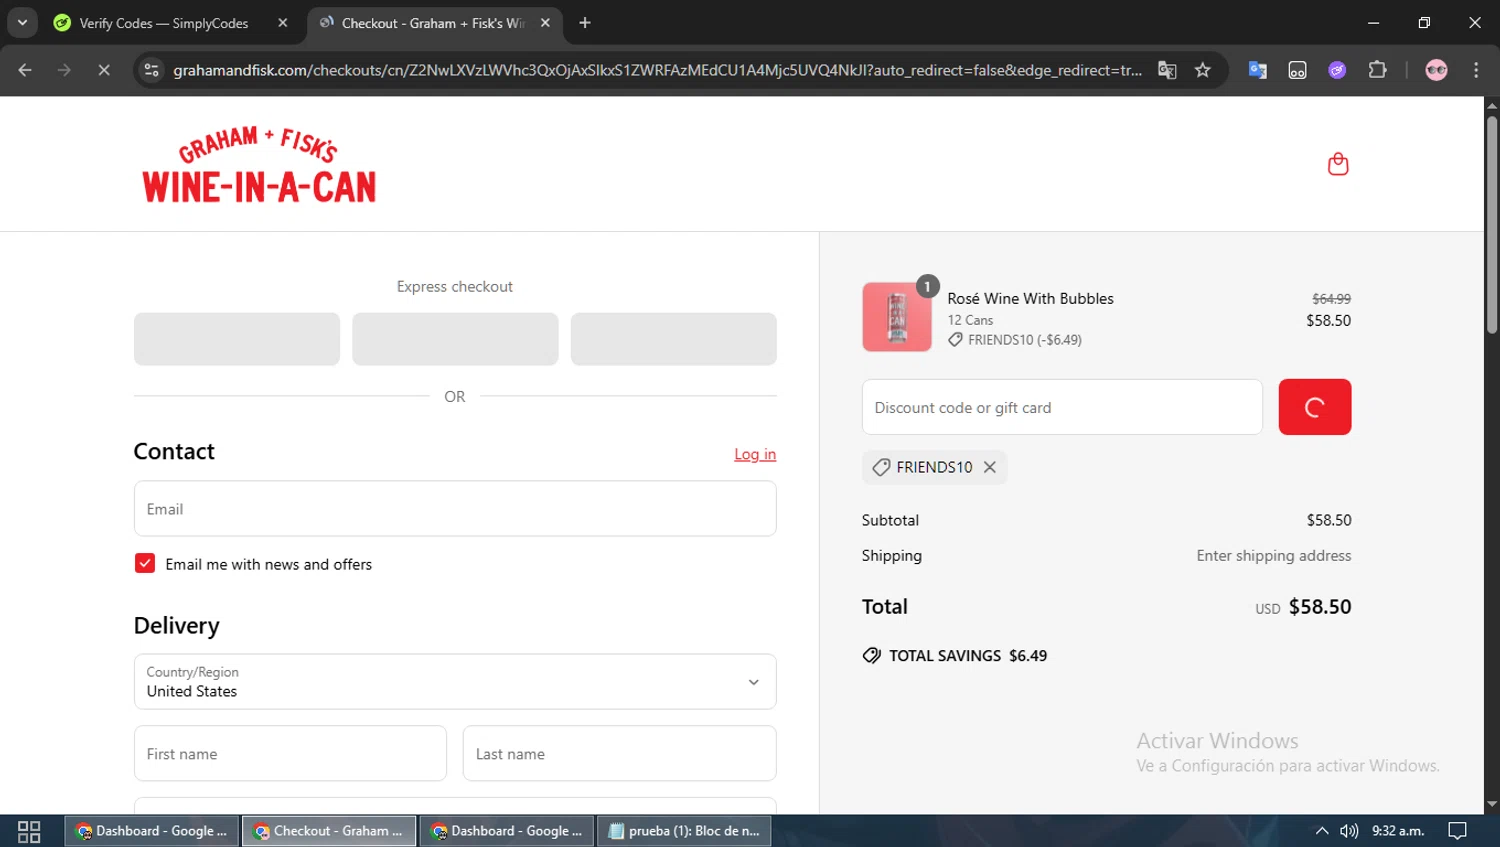Click the browser forward arrow
The height and width of the screenshot is (847, 1500).
pyautogui.click(x=64, y=70)
